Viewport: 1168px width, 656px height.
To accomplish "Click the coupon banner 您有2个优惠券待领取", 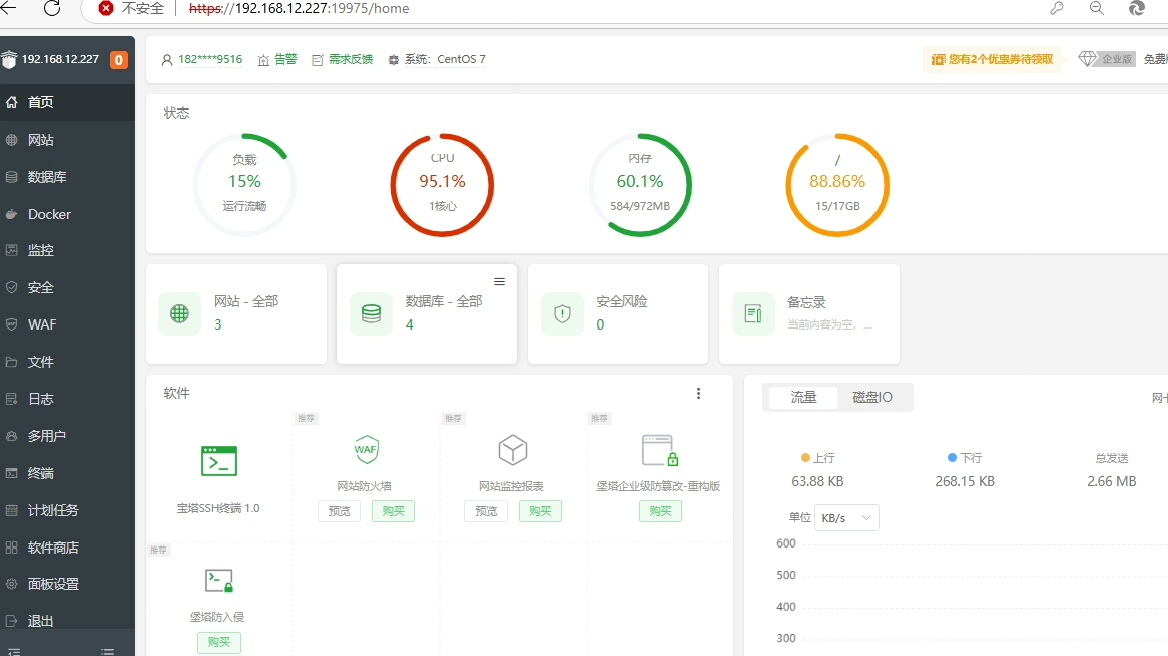I will point(992,60).
